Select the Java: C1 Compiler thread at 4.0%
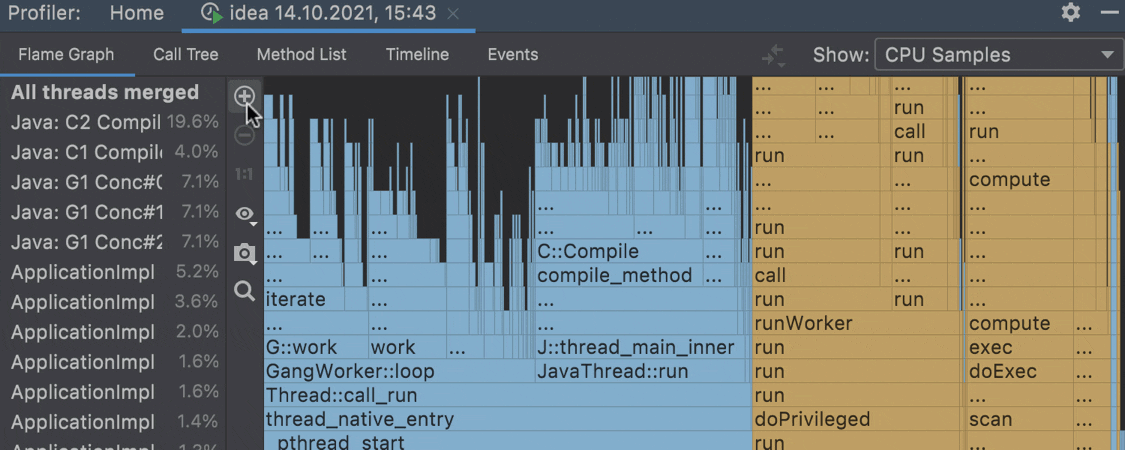The image size is (1125, 450). click(x=113, y=152)
